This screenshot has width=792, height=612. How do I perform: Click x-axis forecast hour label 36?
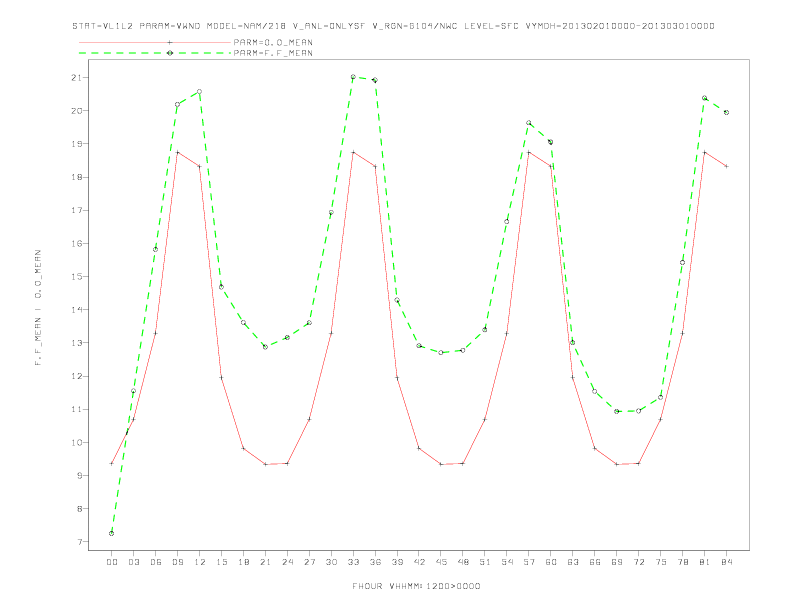[375, 562]
